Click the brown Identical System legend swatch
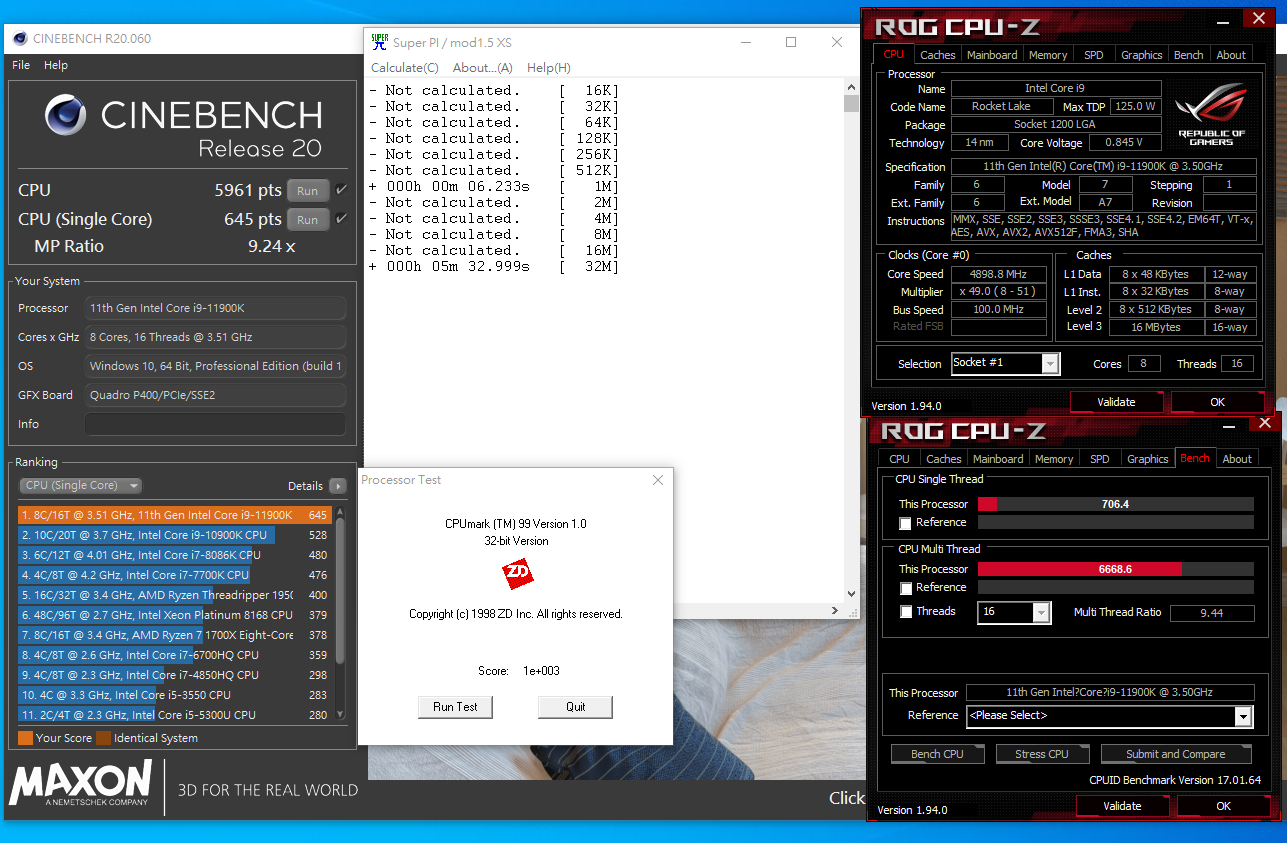This screenshot has height=843, width=1287. [103, 738]
